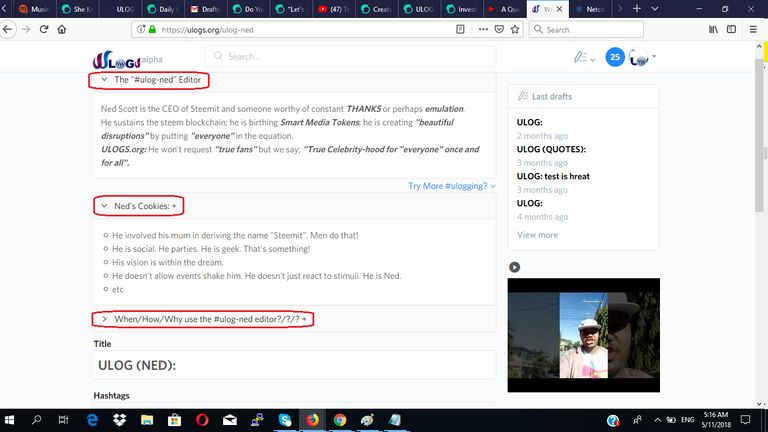The width and height of the screenshot is (768, 432).
Task: Open Firefox library icon
Action: click(x=713, y=29)
